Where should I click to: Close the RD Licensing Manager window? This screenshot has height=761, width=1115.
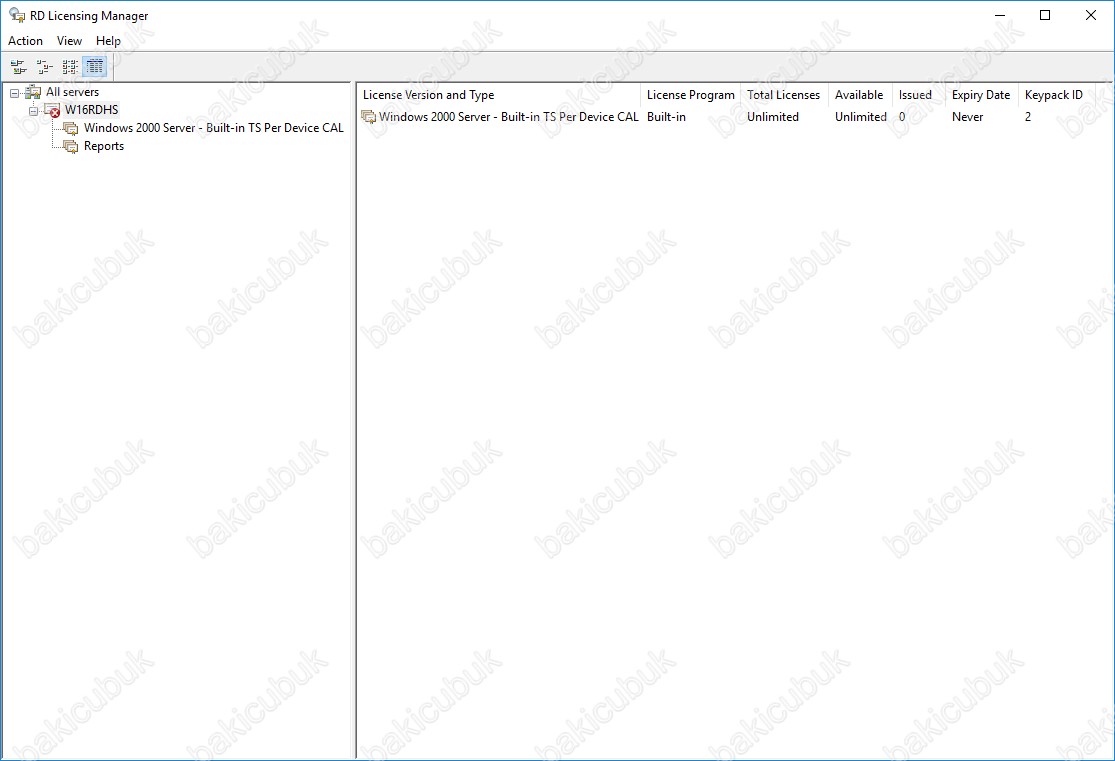pyautogui.click(x=1091, y=15)
